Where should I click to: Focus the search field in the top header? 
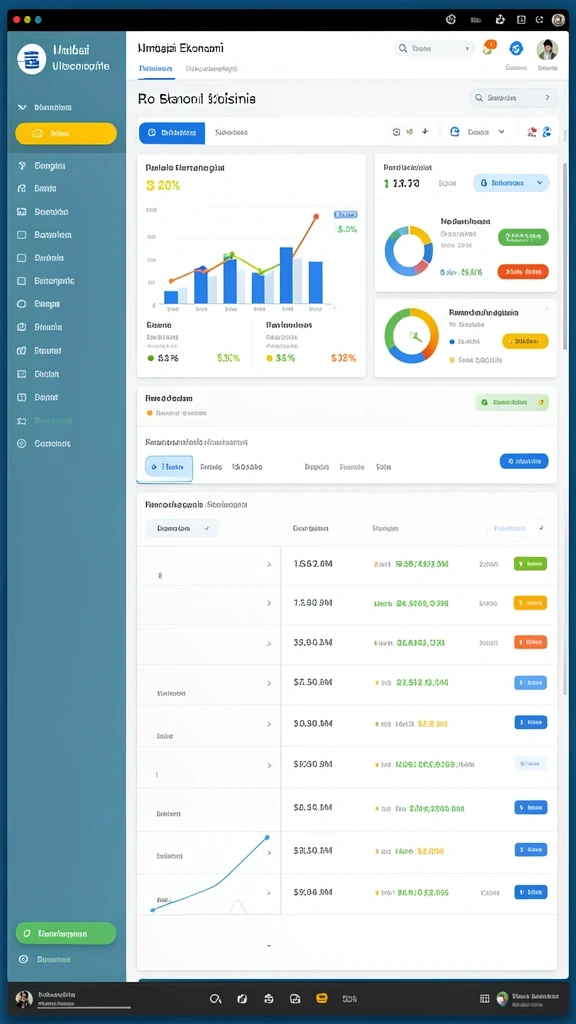(434, 48)
